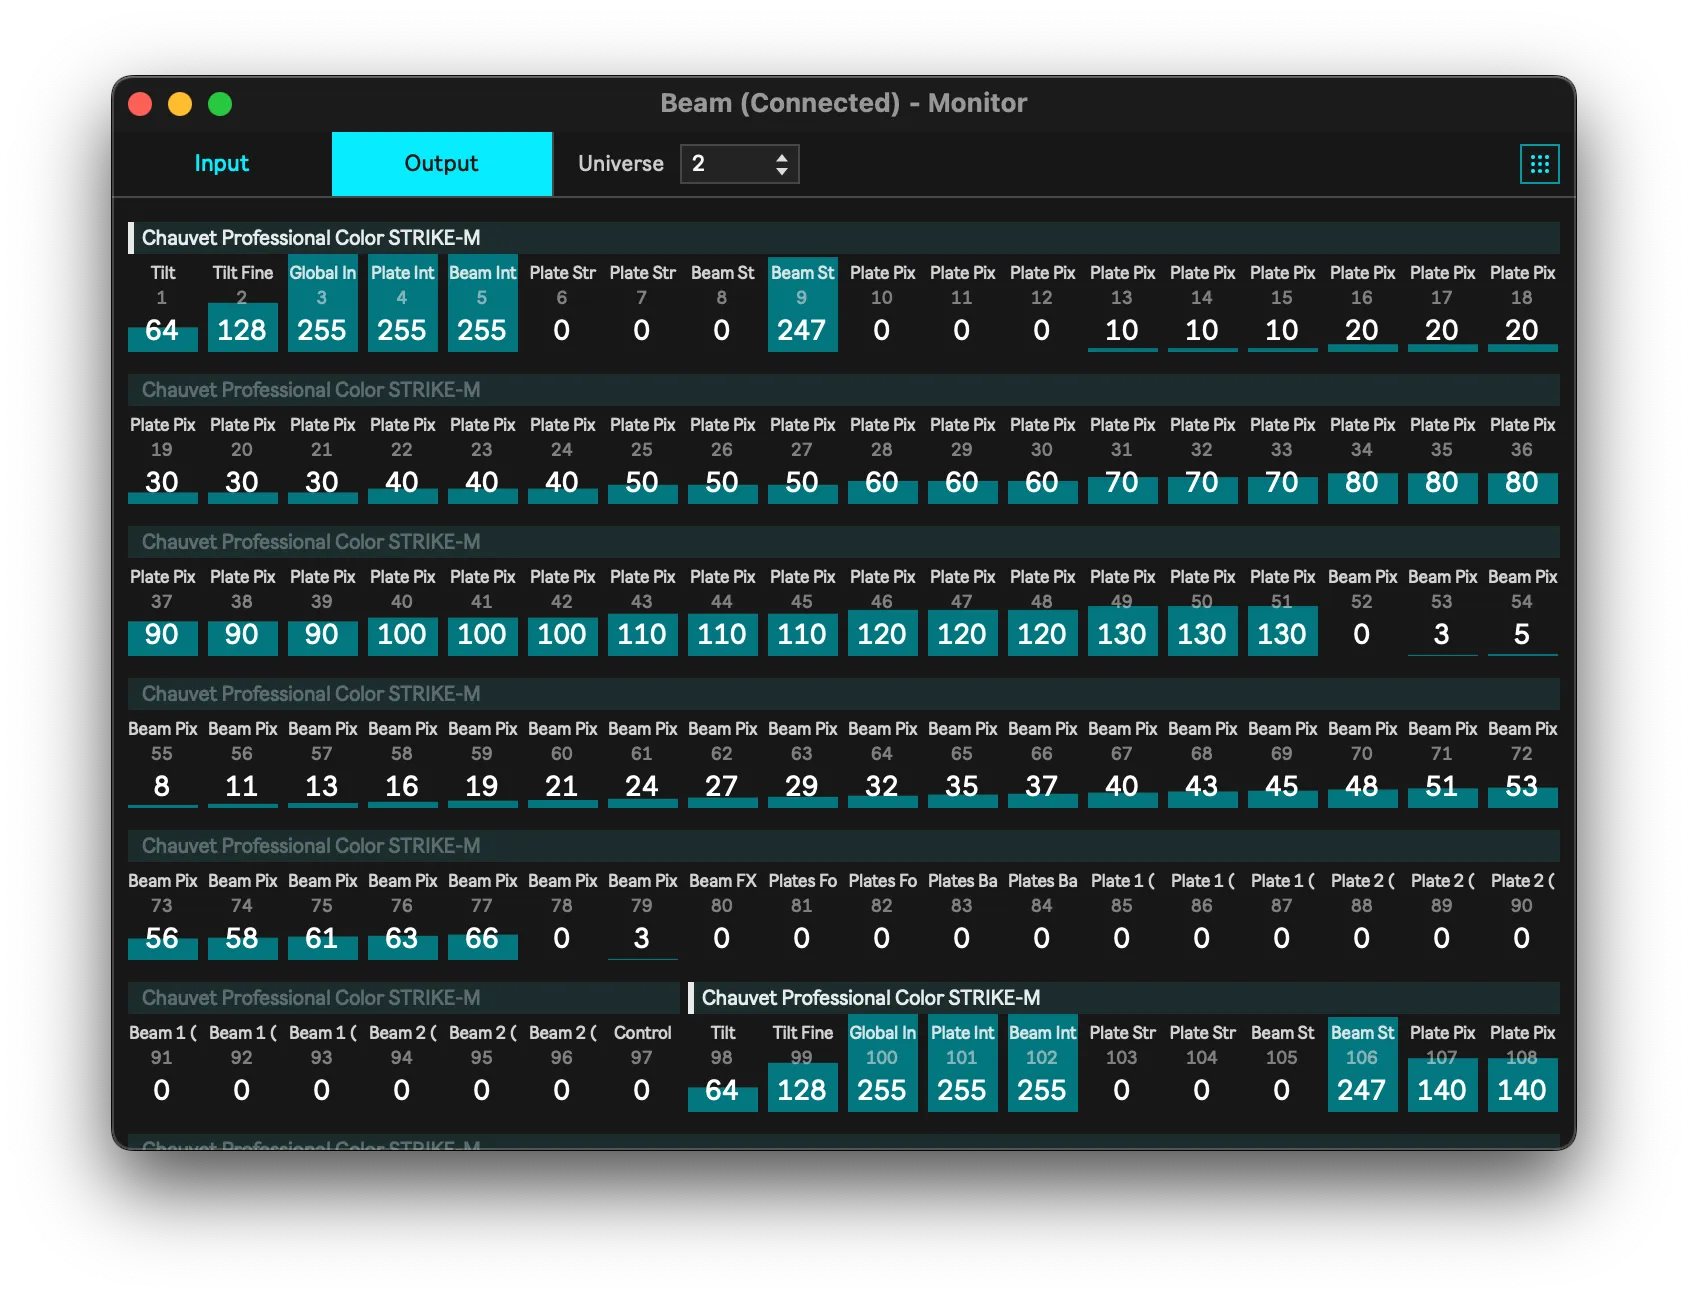Click the first Chauvet Professional Color STRIKE-M header
The width and height of the screenshot is (1688, 1298).
tap(844, 238)
